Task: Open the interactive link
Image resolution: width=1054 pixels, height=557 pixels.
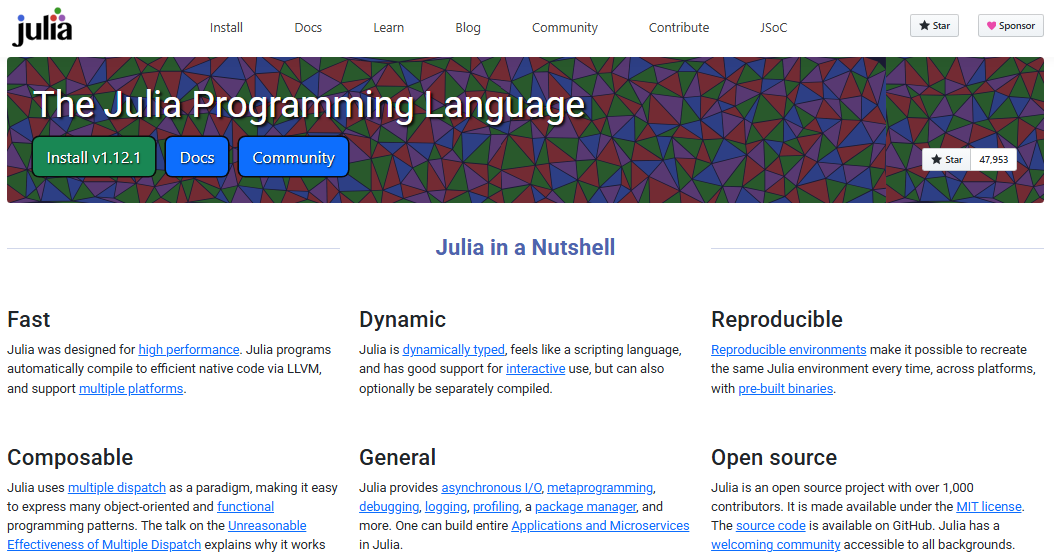Action: point(536,369)
